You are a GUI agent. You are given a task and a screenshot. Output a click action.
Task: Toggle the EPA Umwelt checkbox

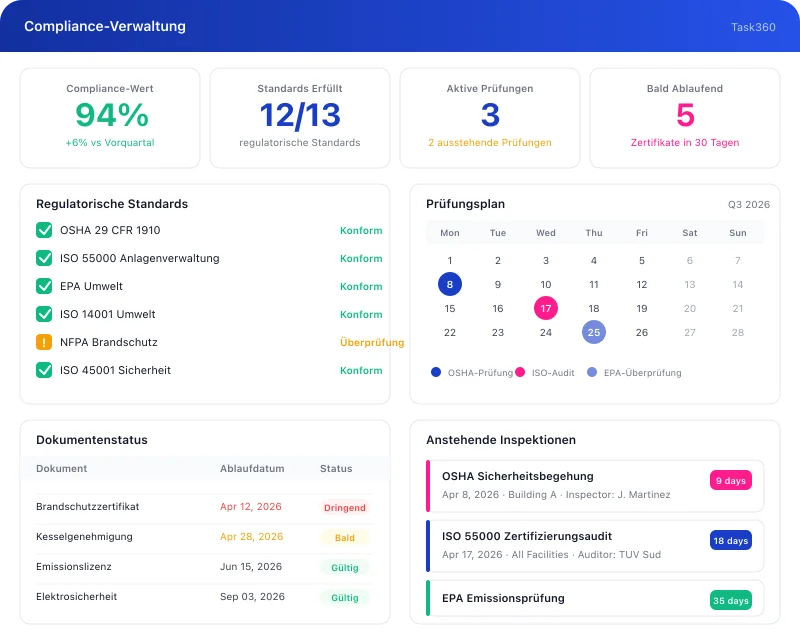[x=44, y=286]
